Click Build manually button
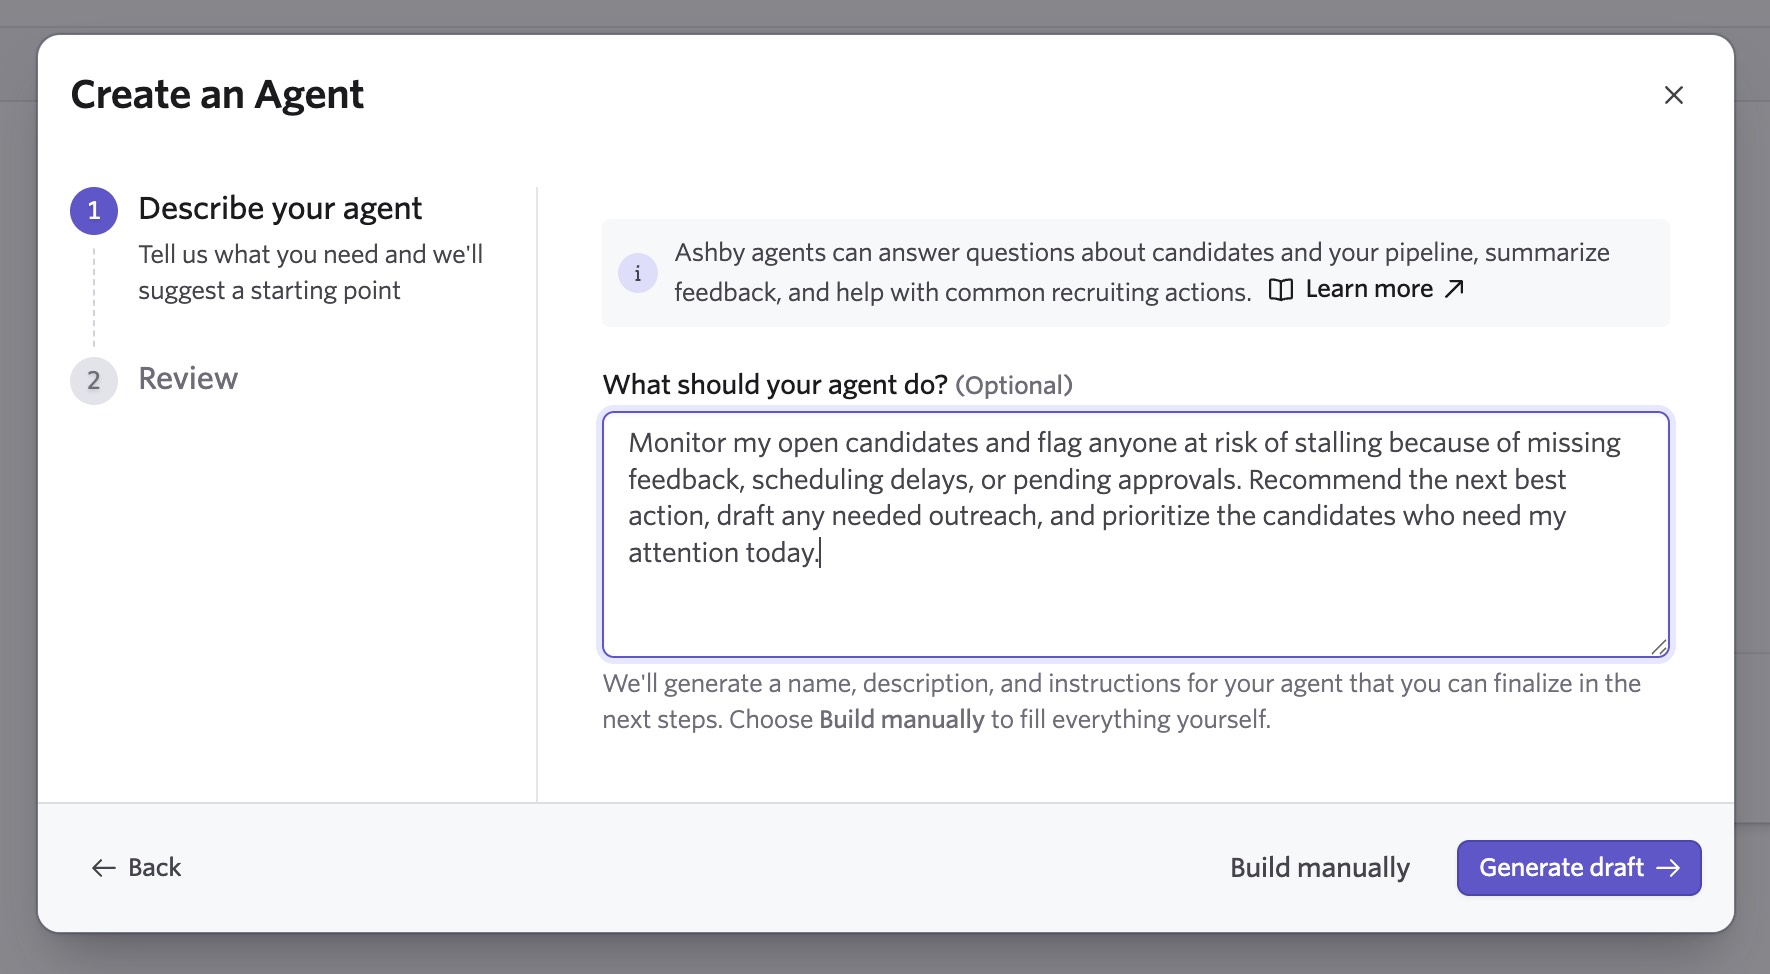1770x974 pixels. 1320,868
